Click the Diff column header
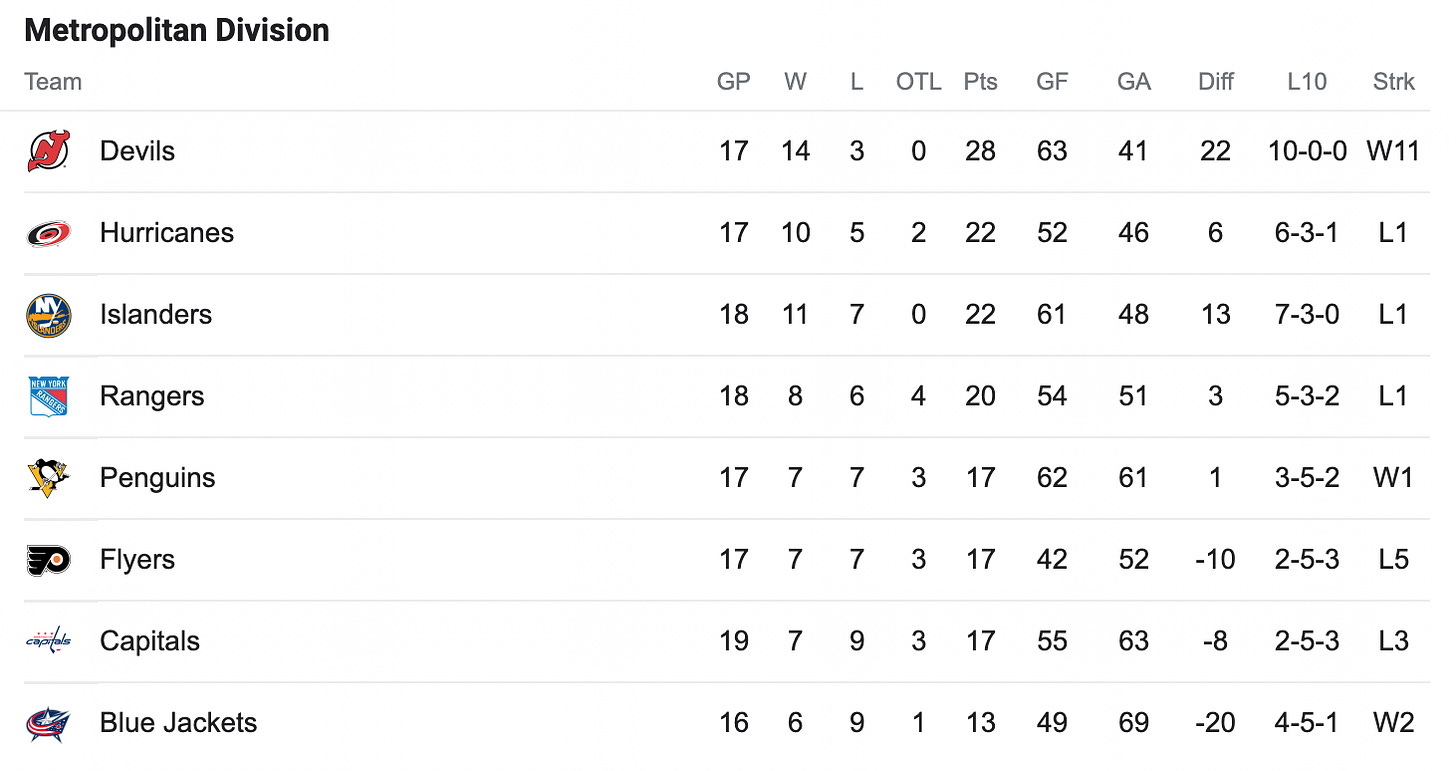This screenshot has height=771, width=1456. point(1216,82)
